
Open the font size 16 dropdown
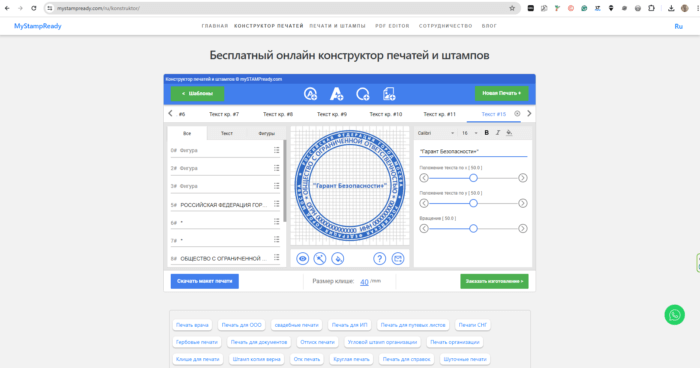[x=470, y=133]
